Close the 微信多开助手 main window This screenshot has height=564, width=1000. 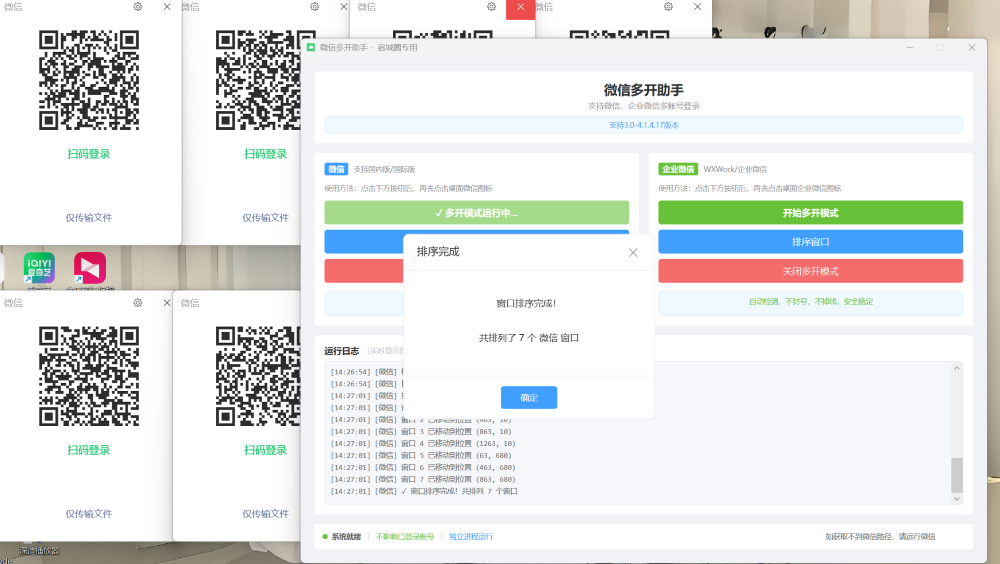[971, 48]
